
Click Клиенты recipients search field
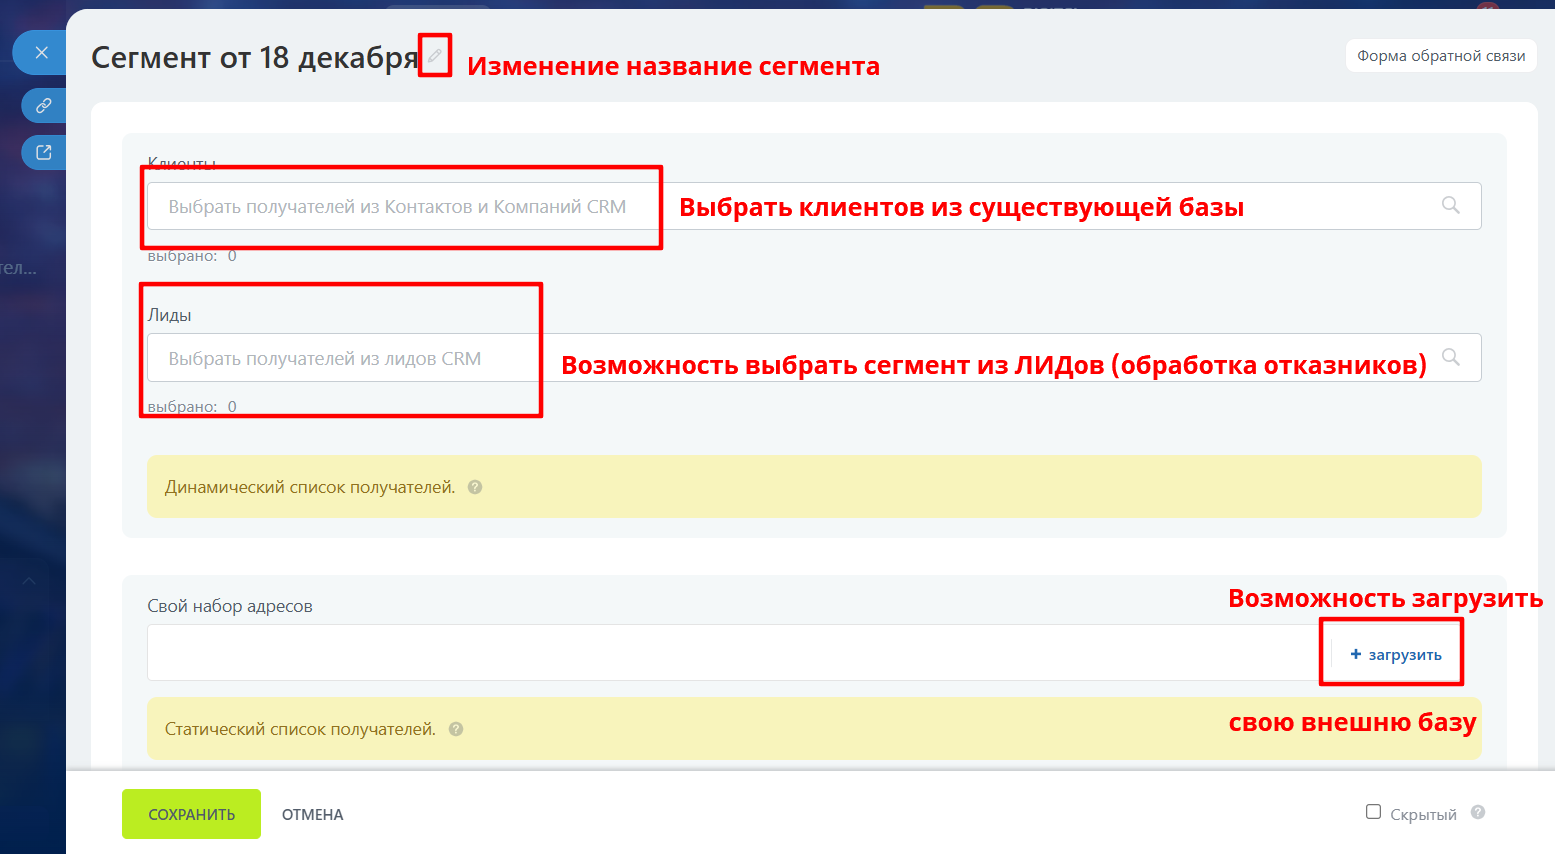[814, 206]
